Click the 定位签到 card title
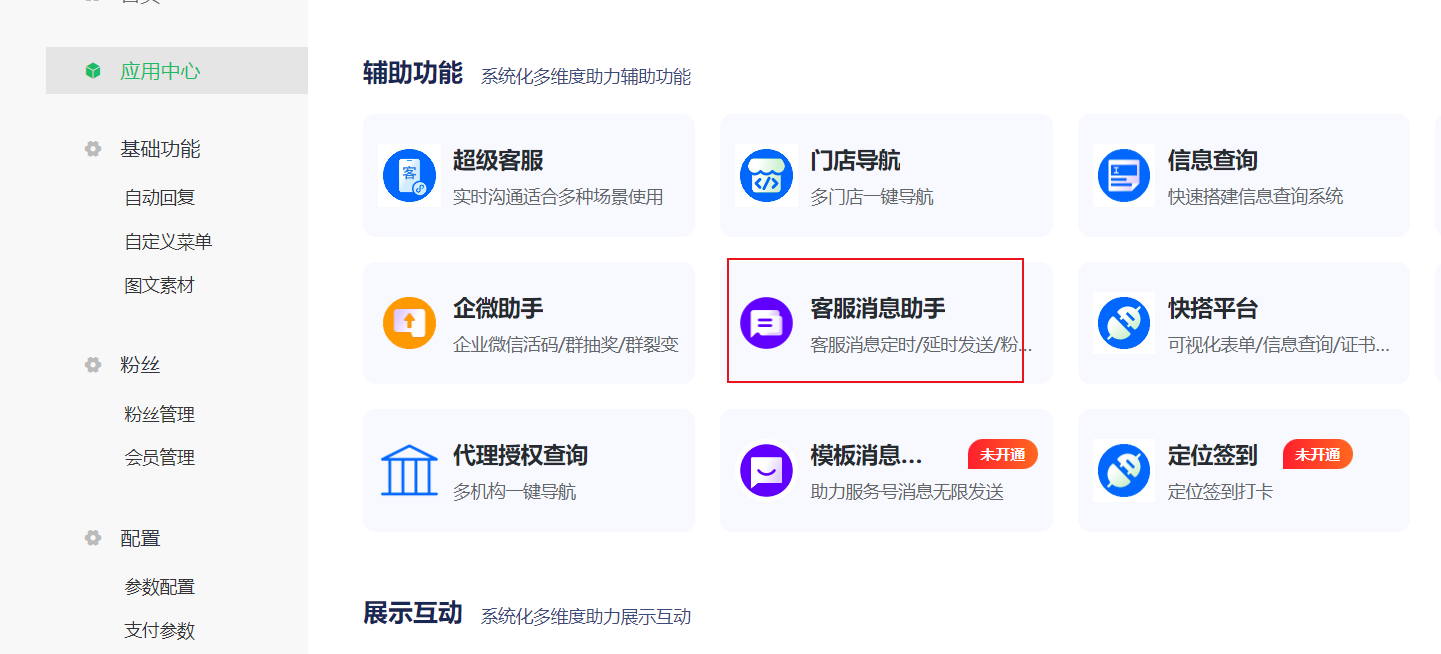Screen dimensions: 1441x654 [x=1212, y=455]
